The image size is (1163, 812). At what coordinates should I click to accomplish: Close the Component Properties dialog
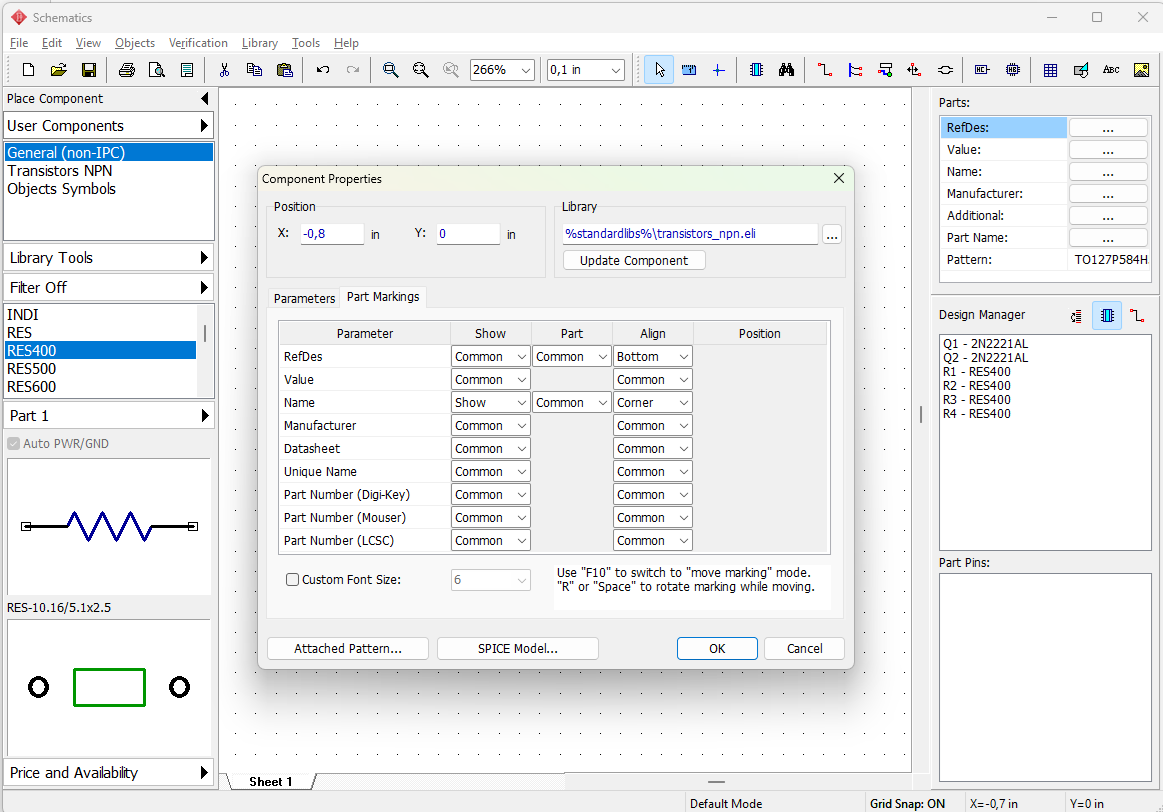(x=839, y=178)
